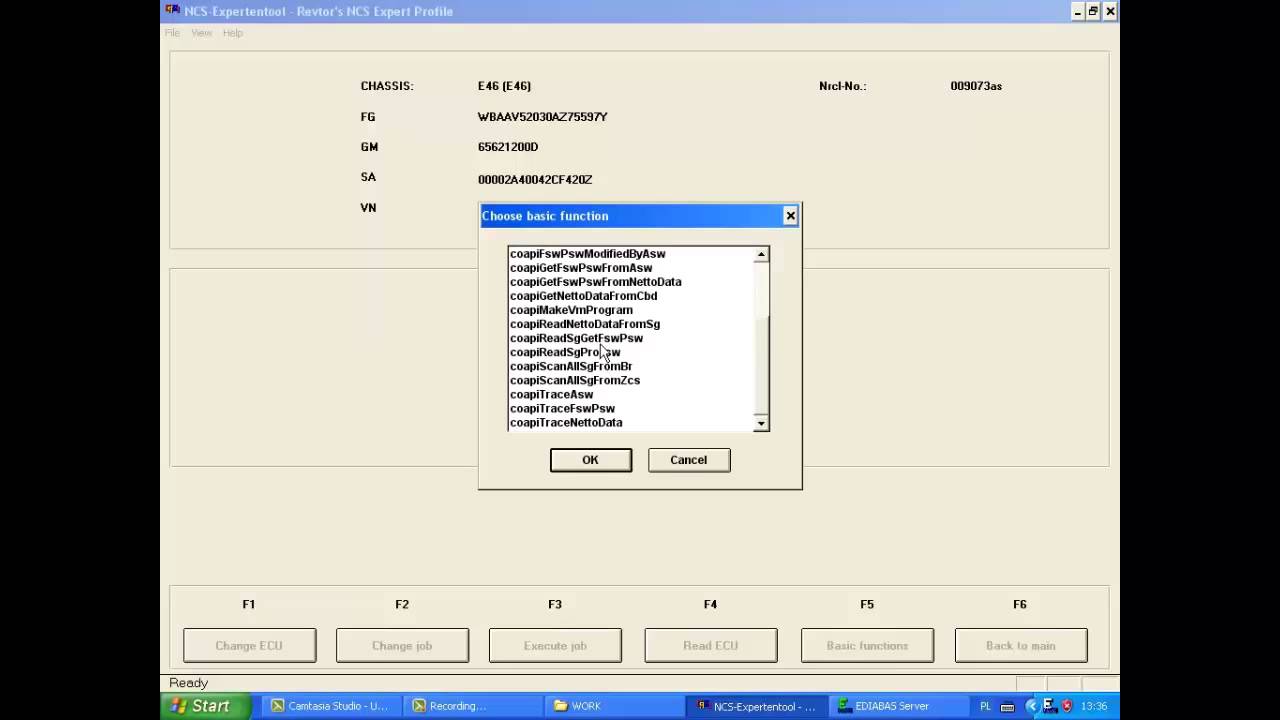Expand hidden tray icons with the chevron

pos(1032,706)
